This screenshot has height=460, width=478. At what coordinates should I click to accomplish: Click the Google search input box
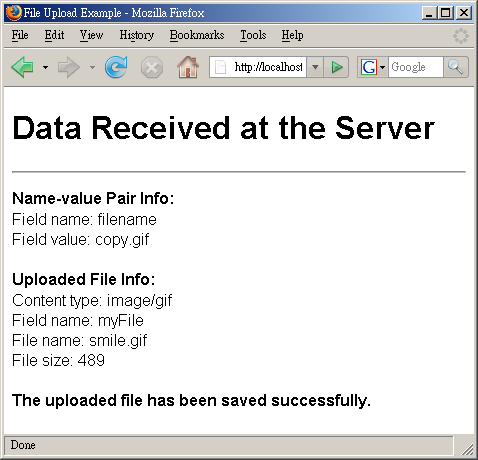[416, 67]
